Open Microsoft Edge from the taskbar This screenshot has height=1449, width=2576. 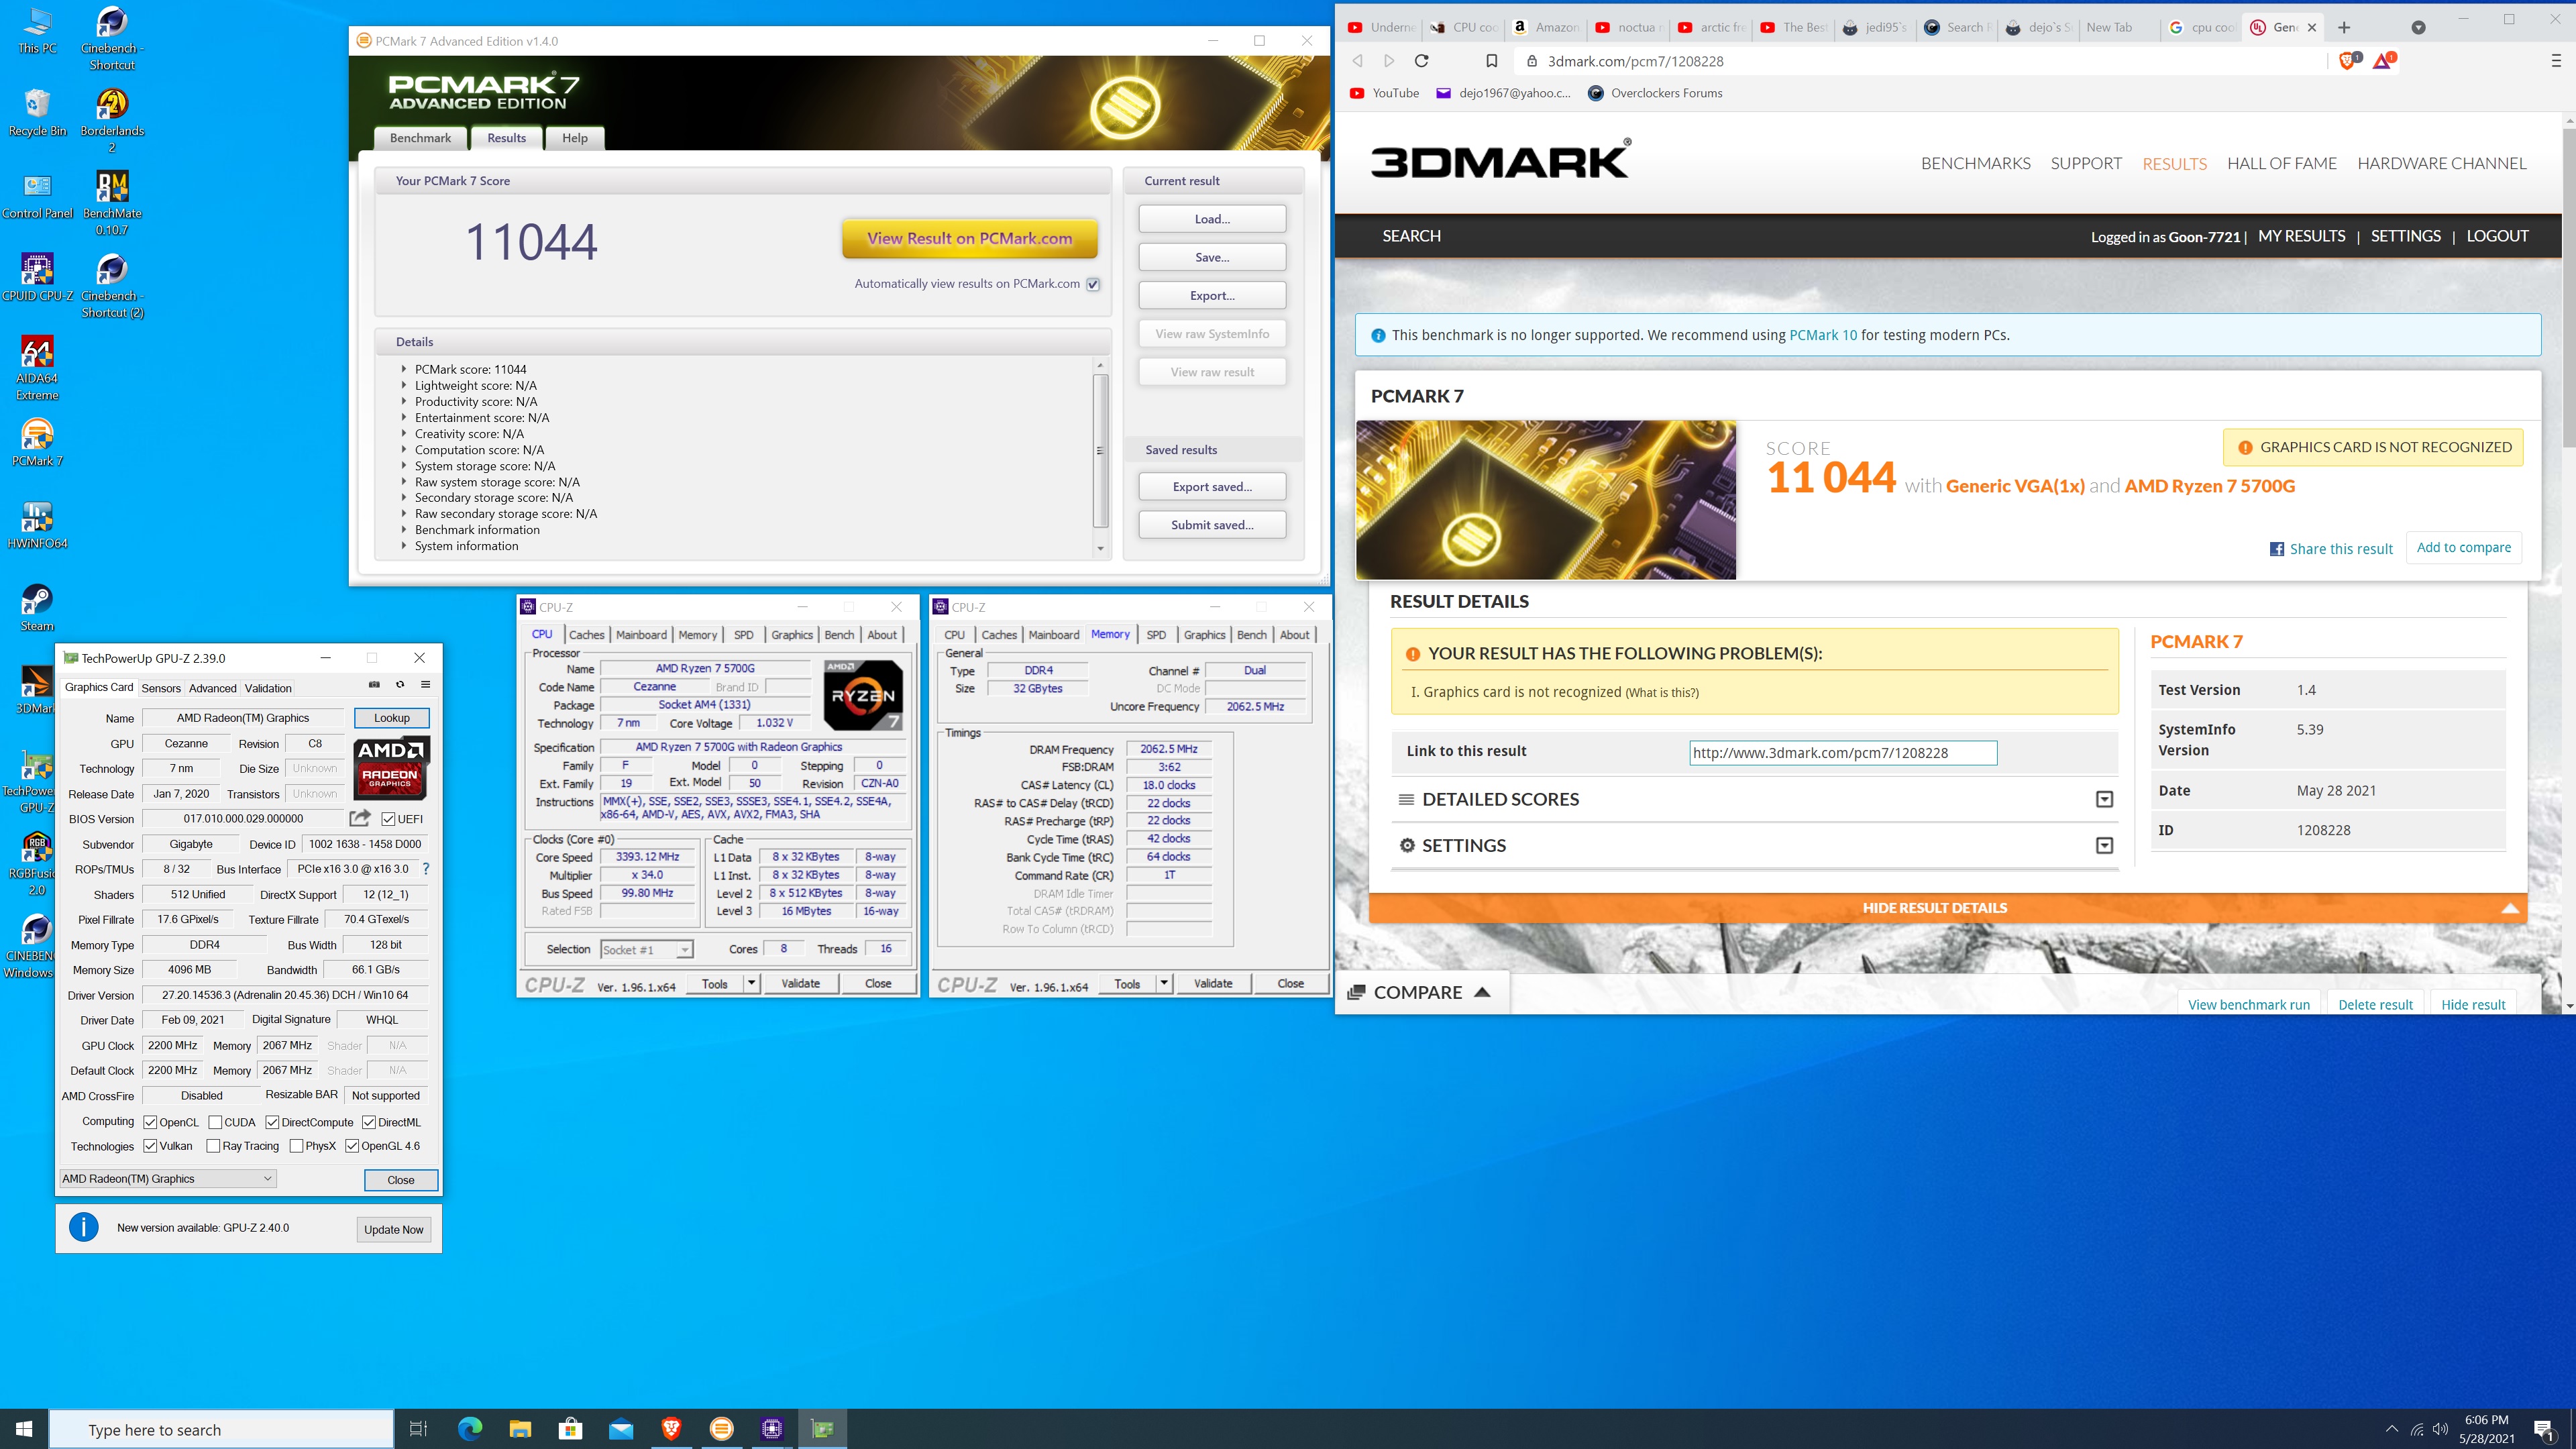coord(469,1428)
